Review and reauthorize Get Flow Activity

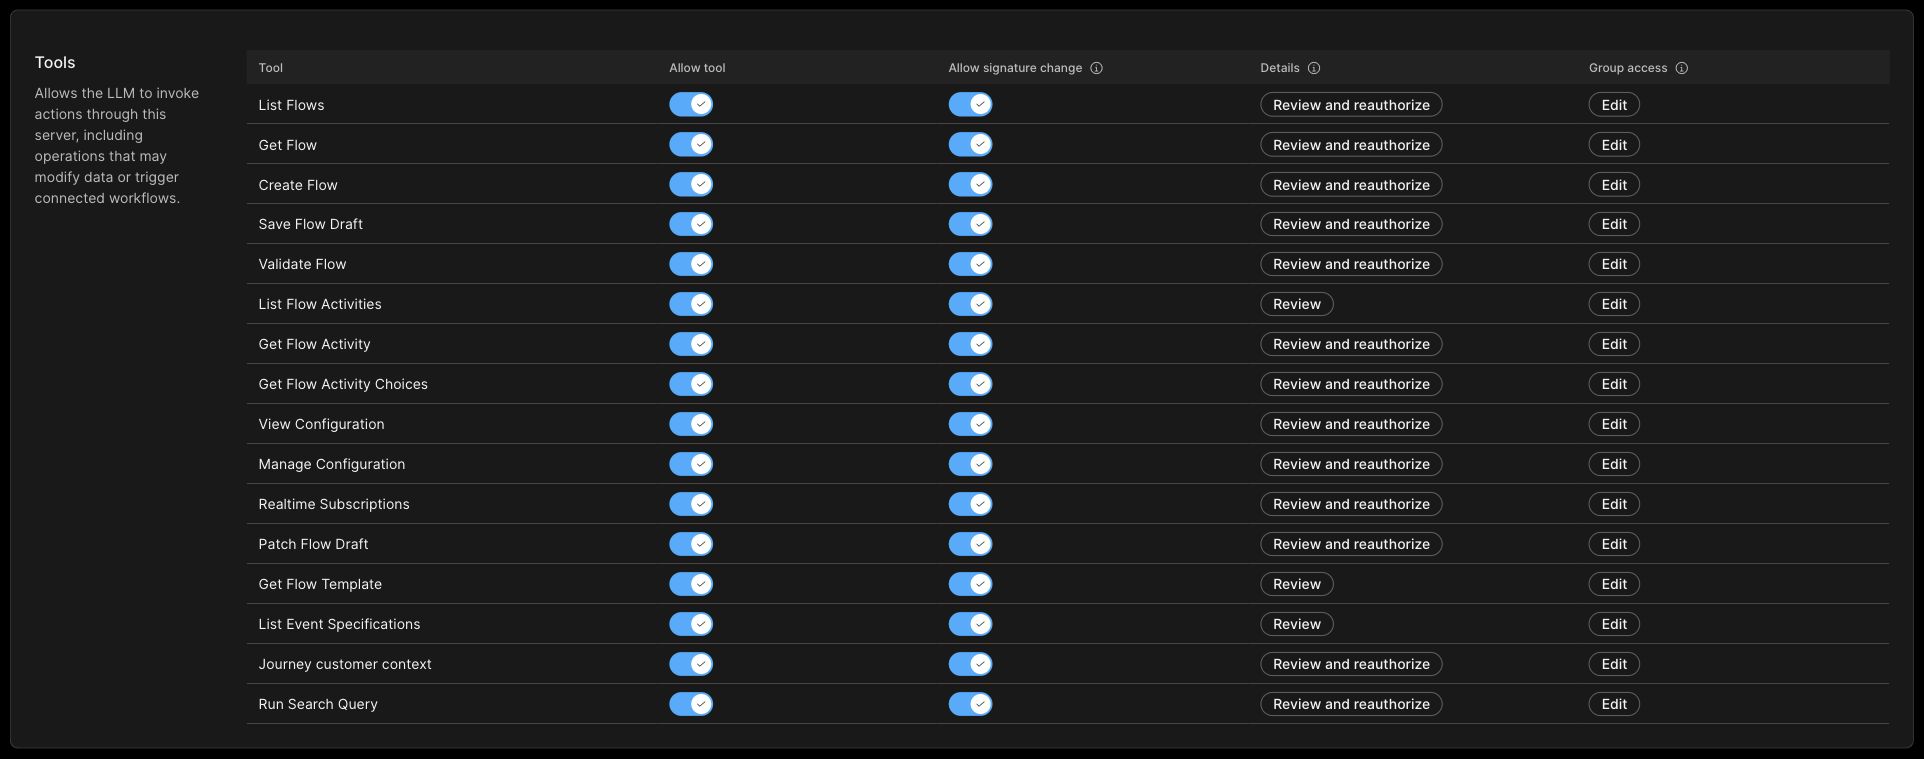1351,344
